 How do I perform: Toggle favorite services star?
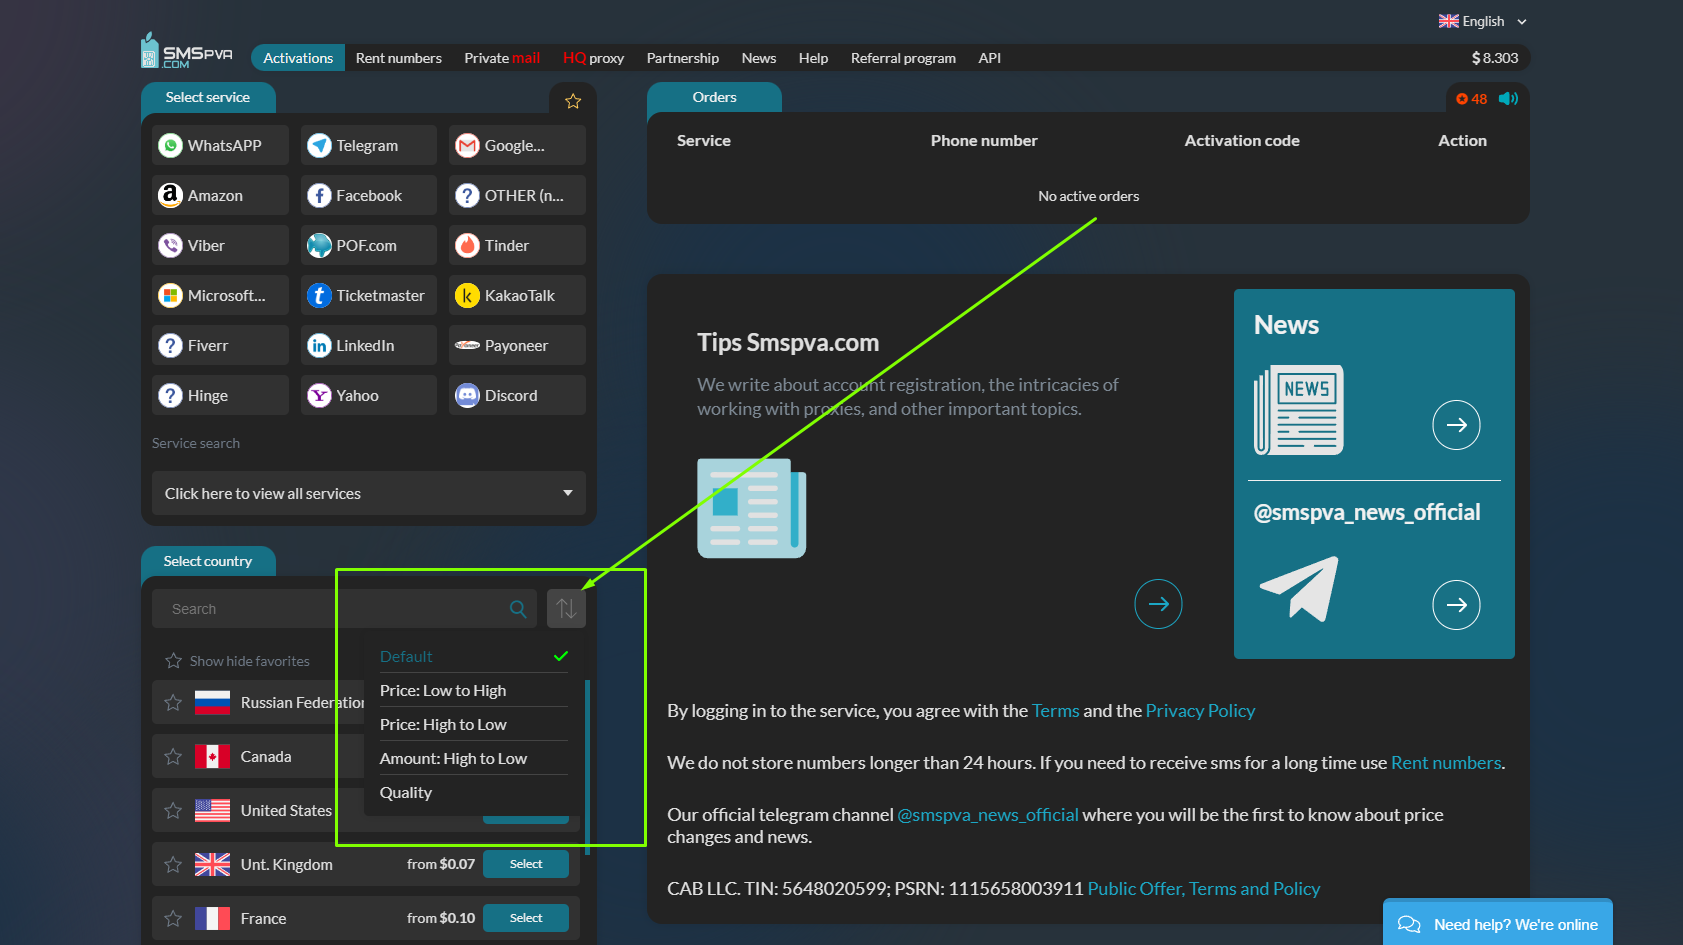pos(573,101)
